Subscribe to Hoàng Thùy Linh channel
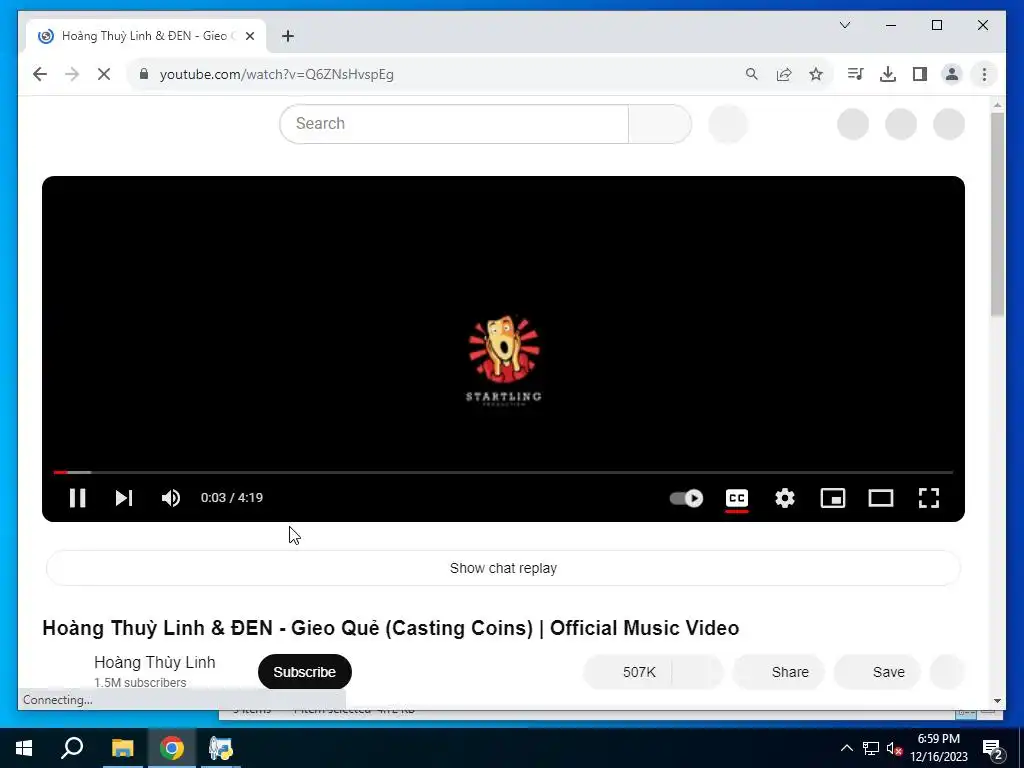The height and width of the screenshot is (768, 1024). click(304, 672)
